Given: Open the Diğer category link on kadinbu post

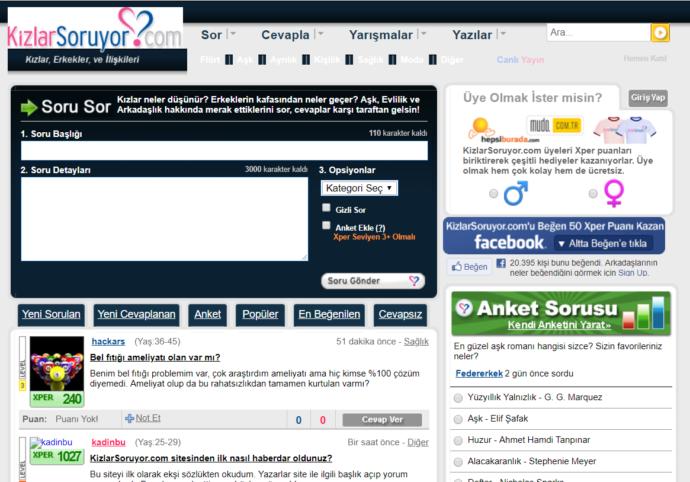Looking at the screenshot, I should coord(418,442).
